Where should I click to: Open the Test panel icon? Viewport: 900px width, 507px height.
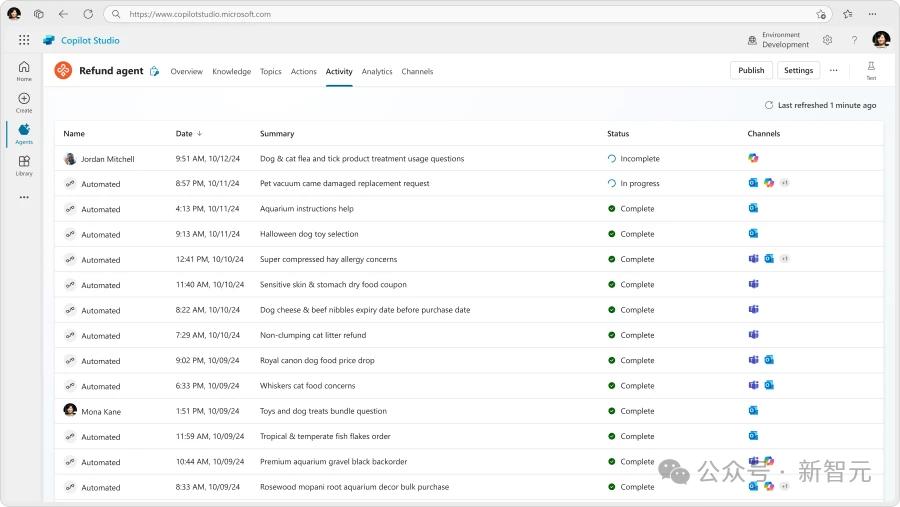click(871, 71)
